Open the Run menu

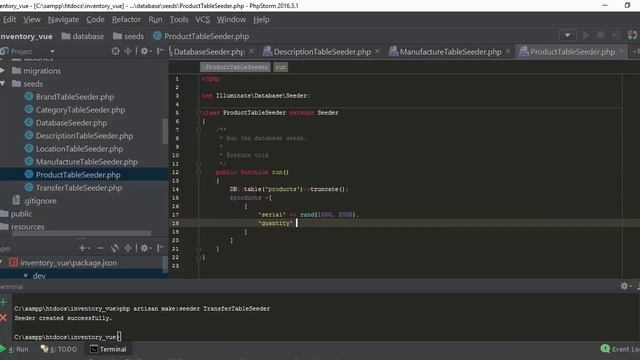[x=155, y=19]
